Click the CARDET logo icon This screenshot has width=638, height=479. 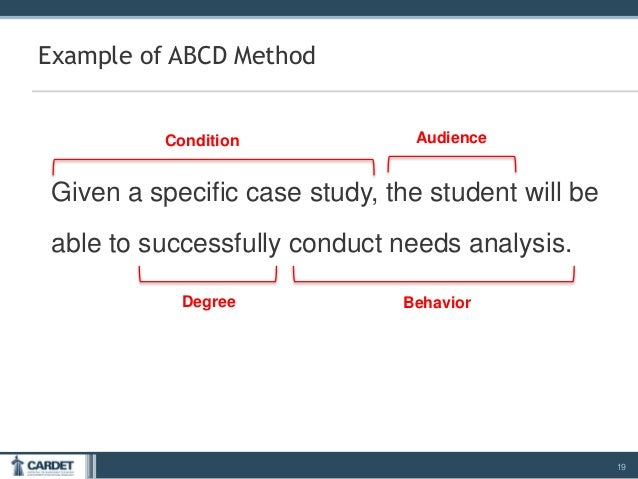[x=17, y=466]
